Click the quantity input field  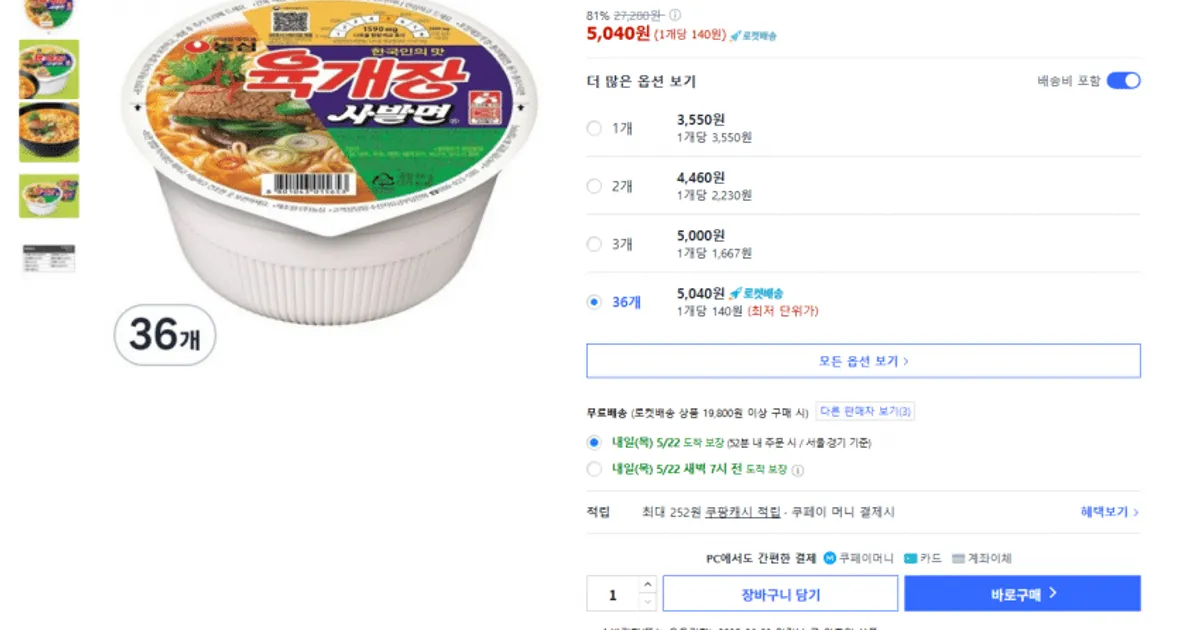[x=613, y=594]
